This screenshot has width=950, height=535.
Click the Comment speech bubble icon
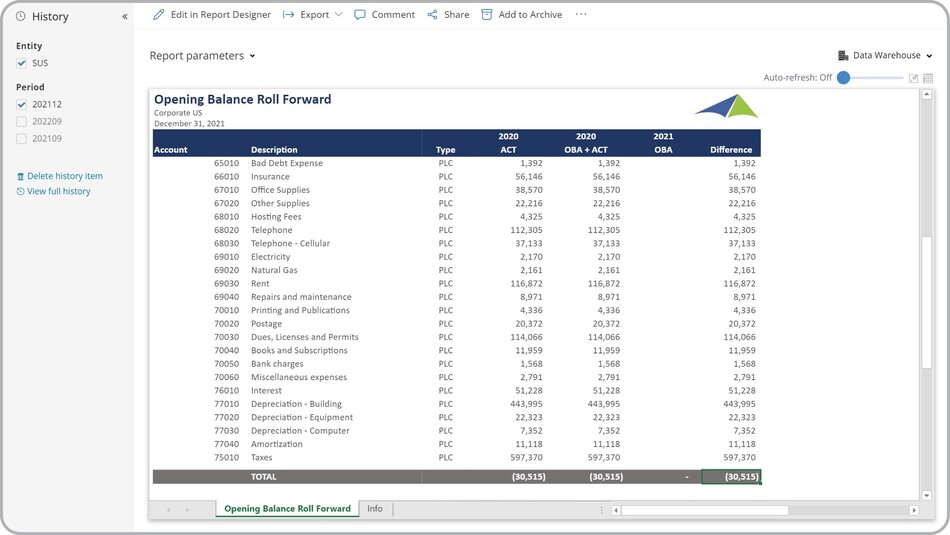[x=360, y=15]
